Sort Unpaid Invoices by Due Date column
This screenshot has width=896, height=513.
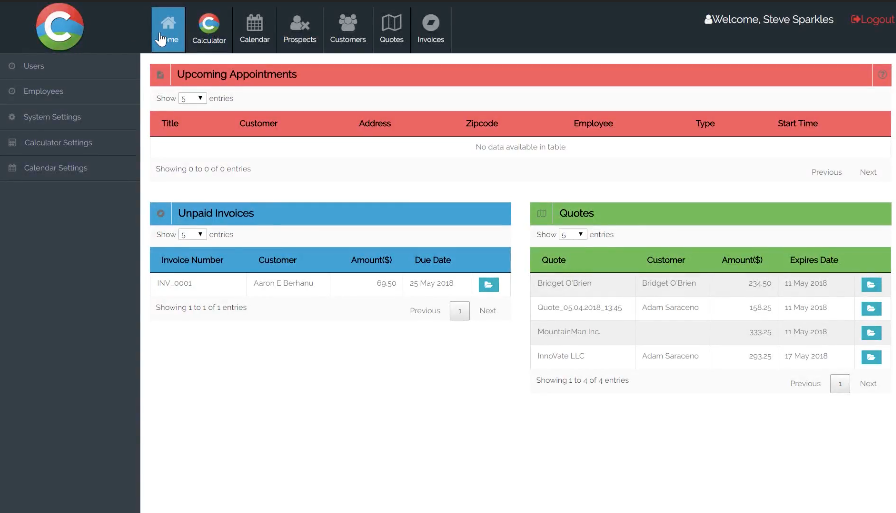click(x=433, y=260)
